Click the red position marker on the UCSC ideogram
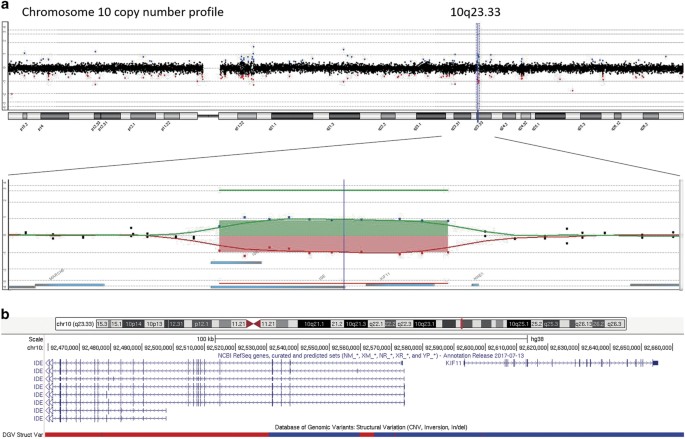Screen dimensions: 685x439 tap(461, 324)
